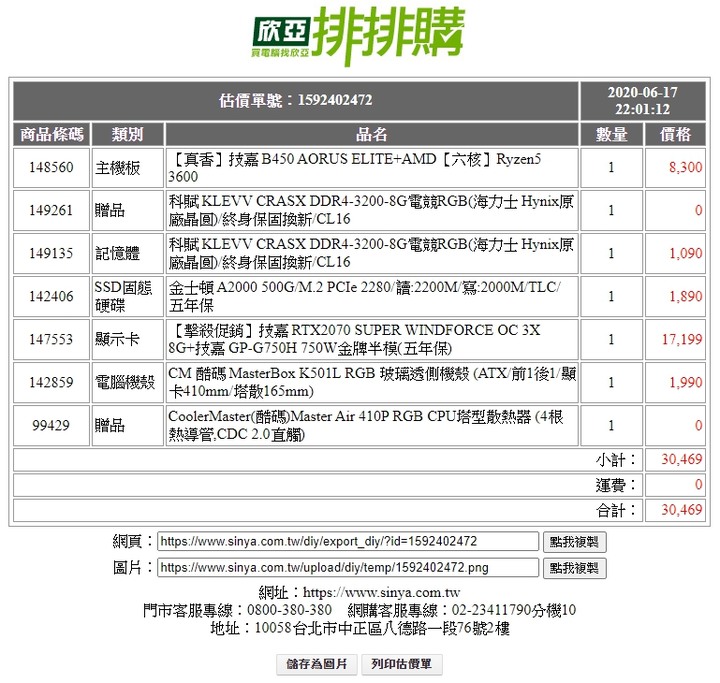
Task: Click the date 2020-06-17 cell
Action: pyautogui.click(x=643, y=101)
